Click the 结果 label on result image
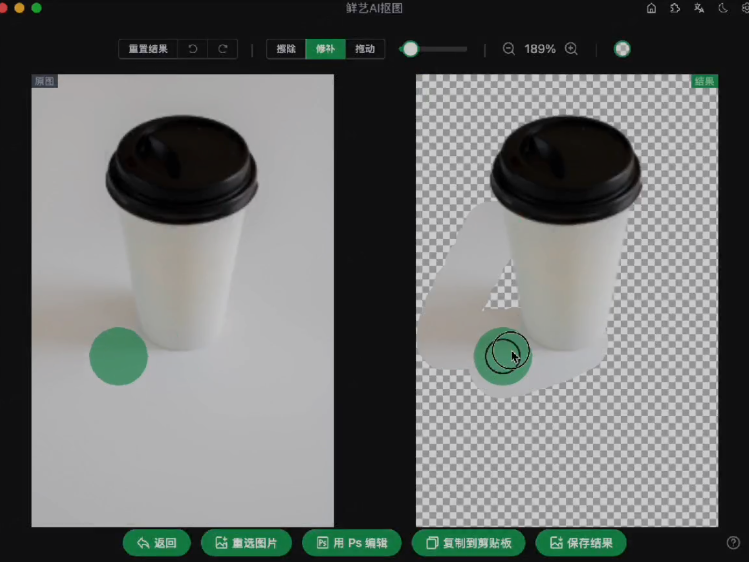 point(705,81)
